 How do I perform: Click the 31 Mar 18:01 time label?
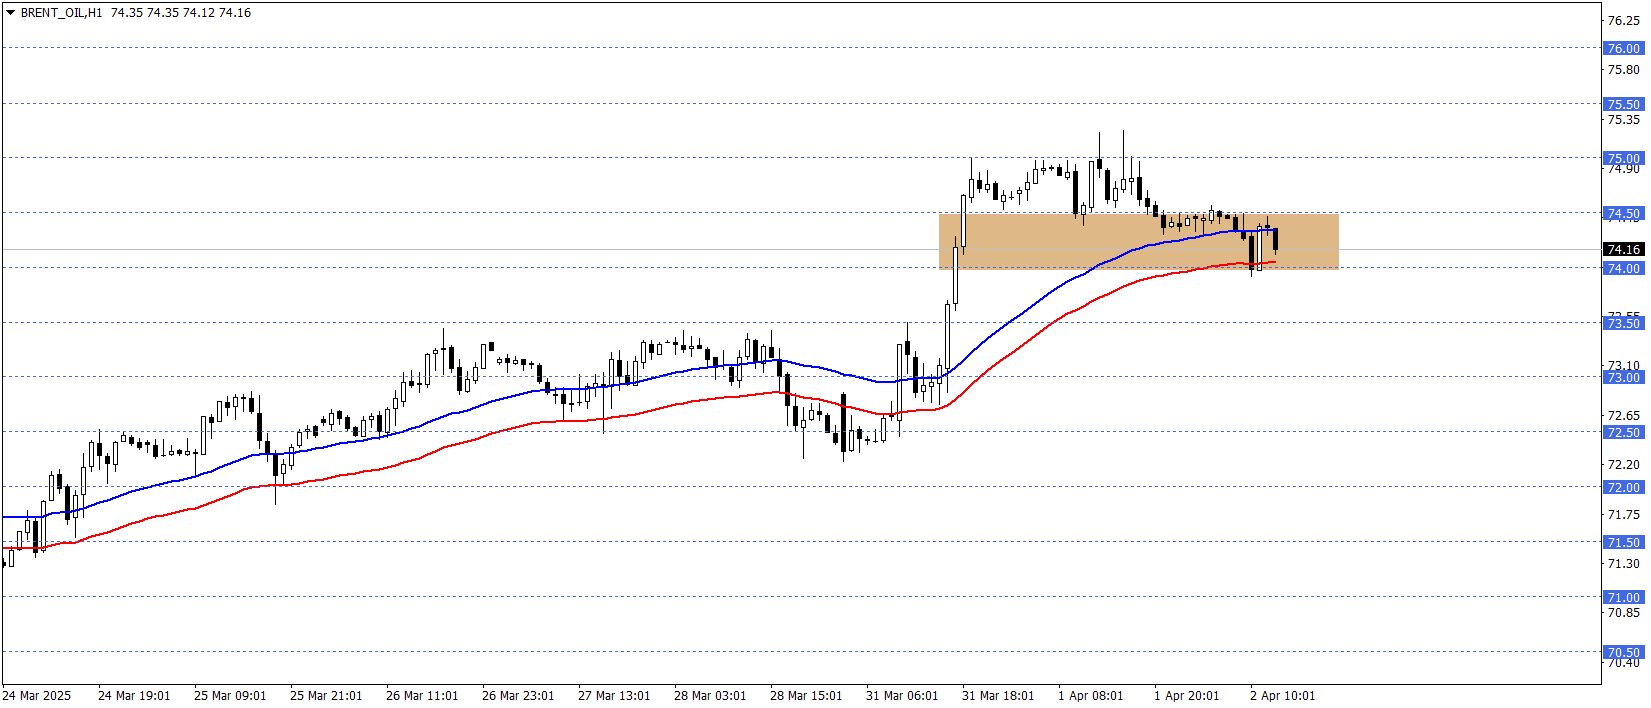(x=998, y=695)
